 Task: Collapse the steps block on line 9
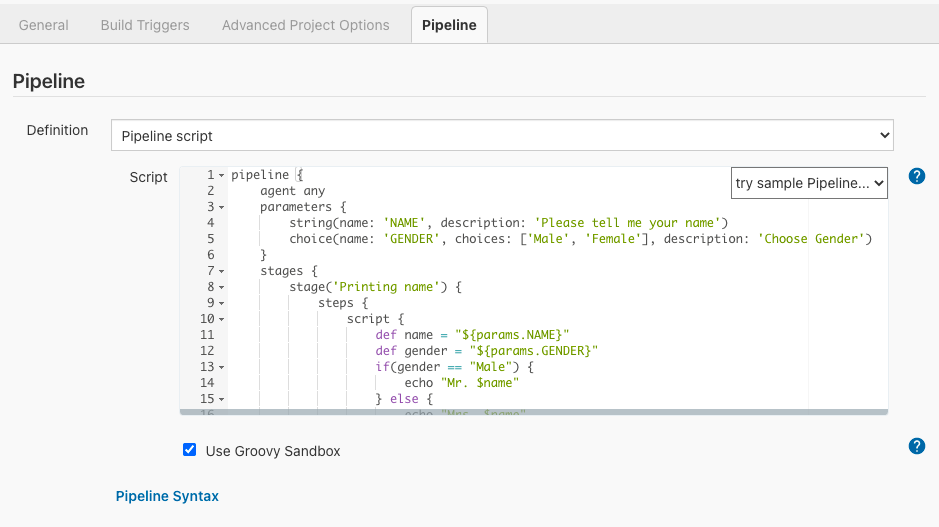[221, 303]
